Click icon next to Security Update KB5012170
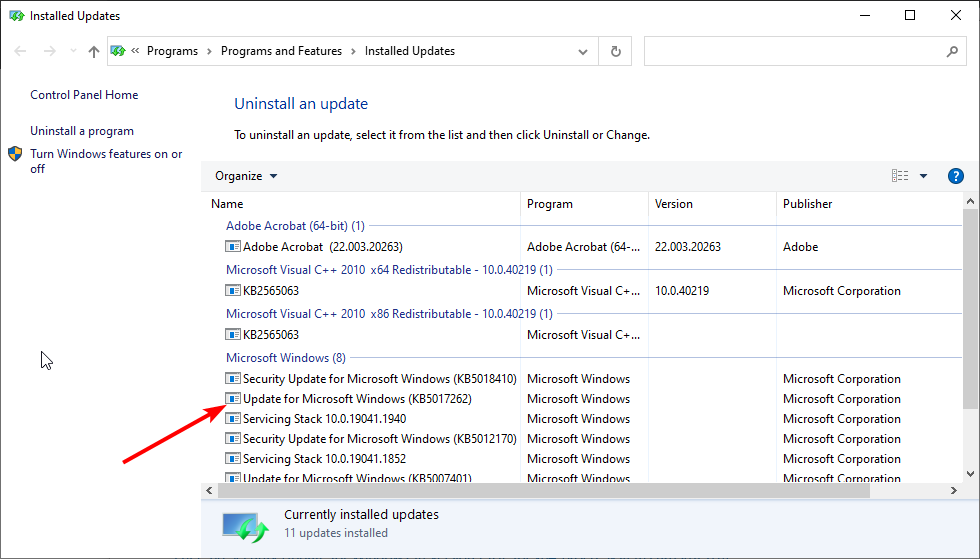This screenshot has height=559, width=980. pyautogui.click(x=232, y=438)
